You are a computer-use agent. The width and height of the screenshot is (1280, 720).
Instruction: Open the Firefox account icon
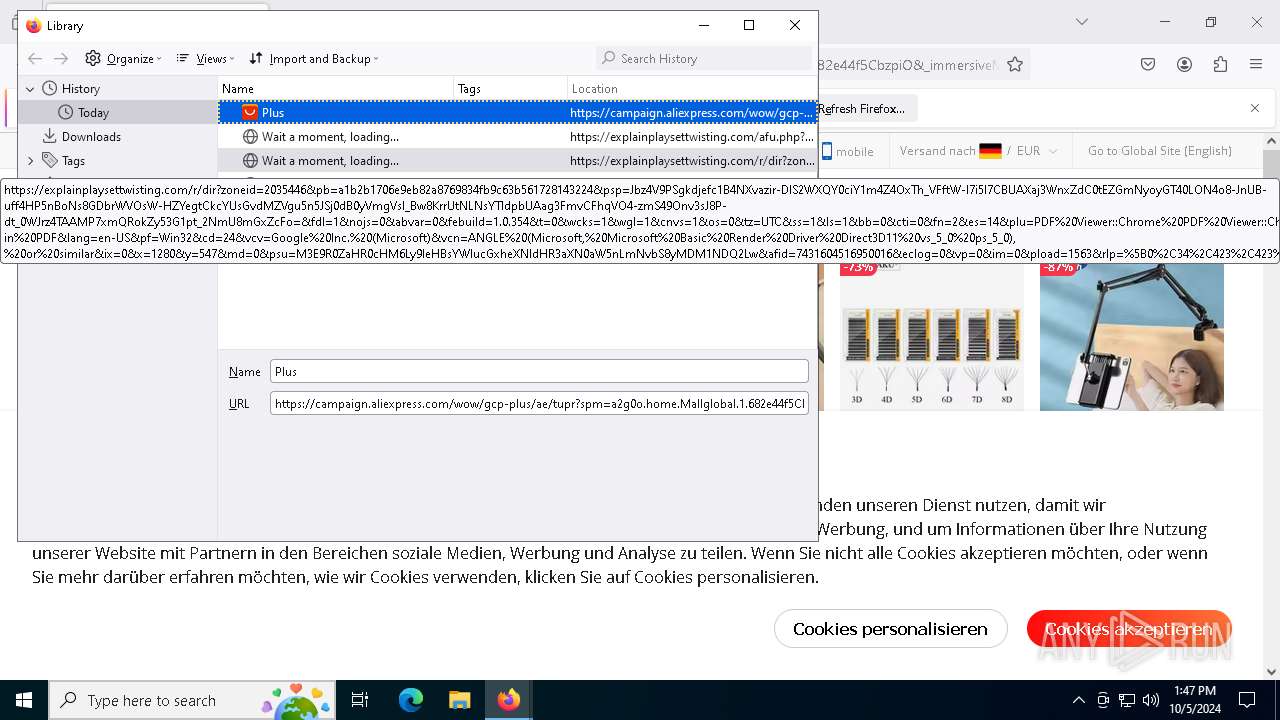coord(1184,65)
